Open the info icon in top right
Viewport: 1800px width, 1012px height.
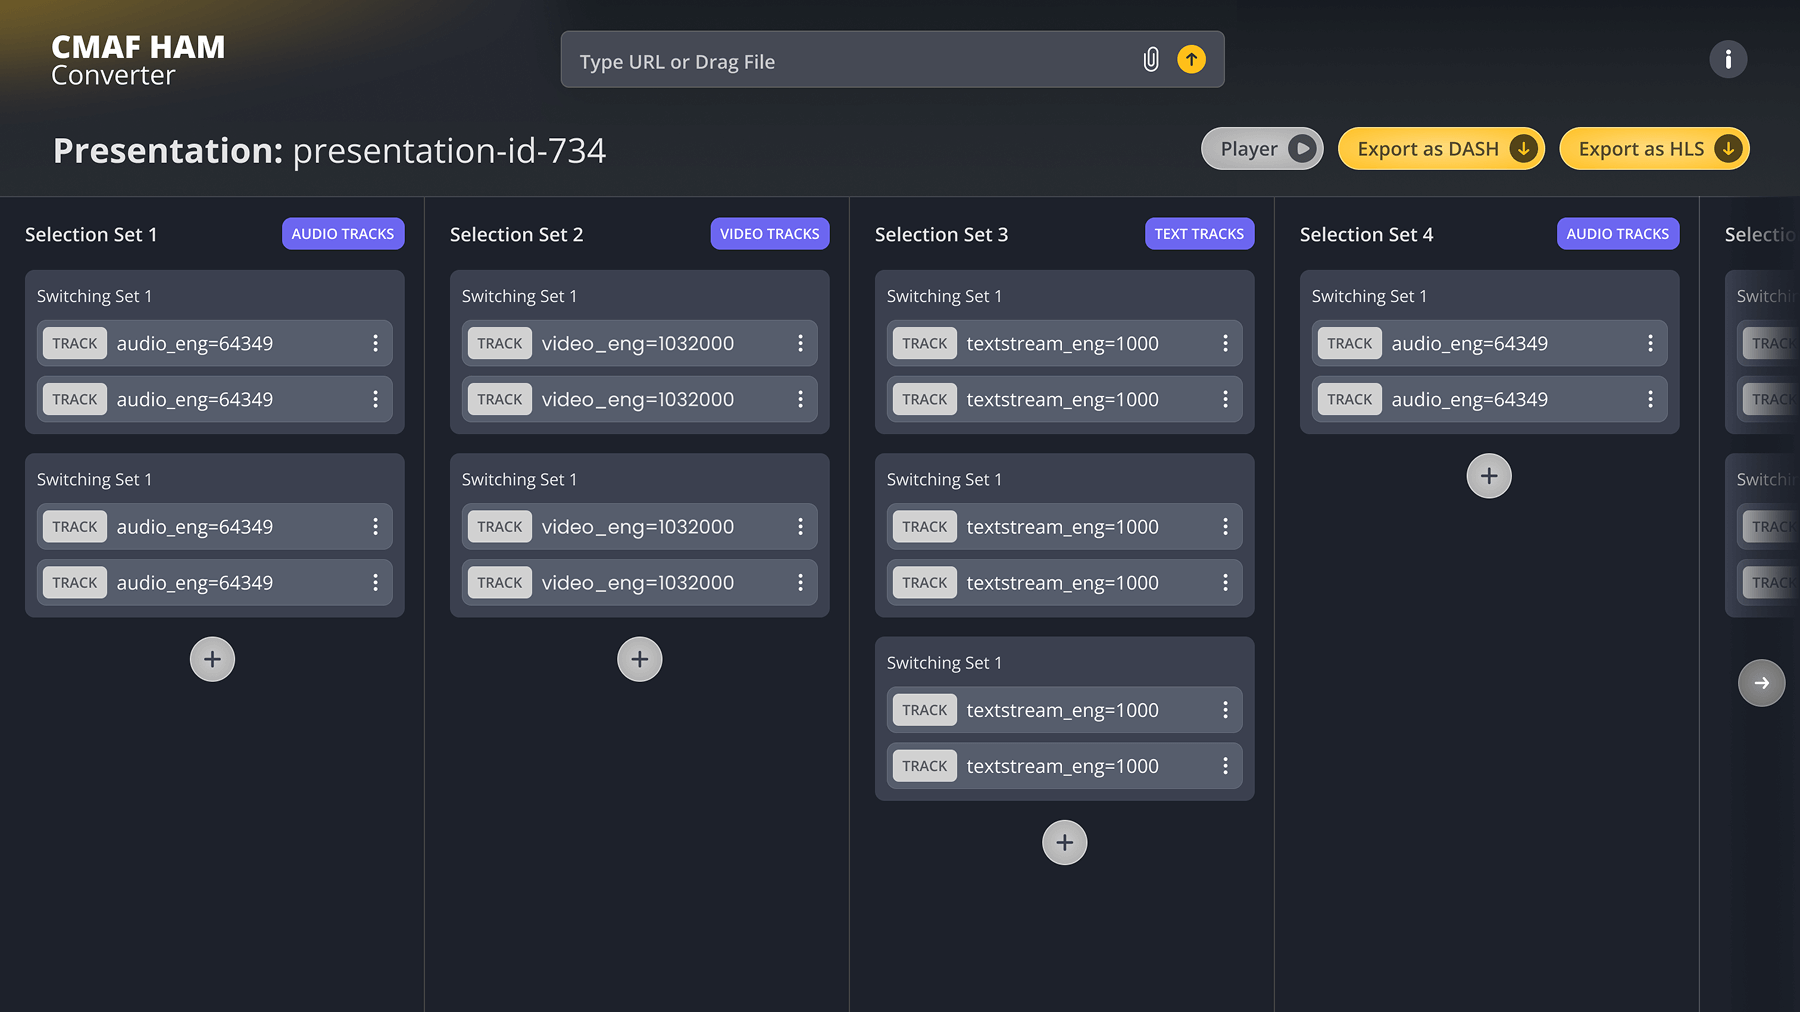(x=1727, y=59)
